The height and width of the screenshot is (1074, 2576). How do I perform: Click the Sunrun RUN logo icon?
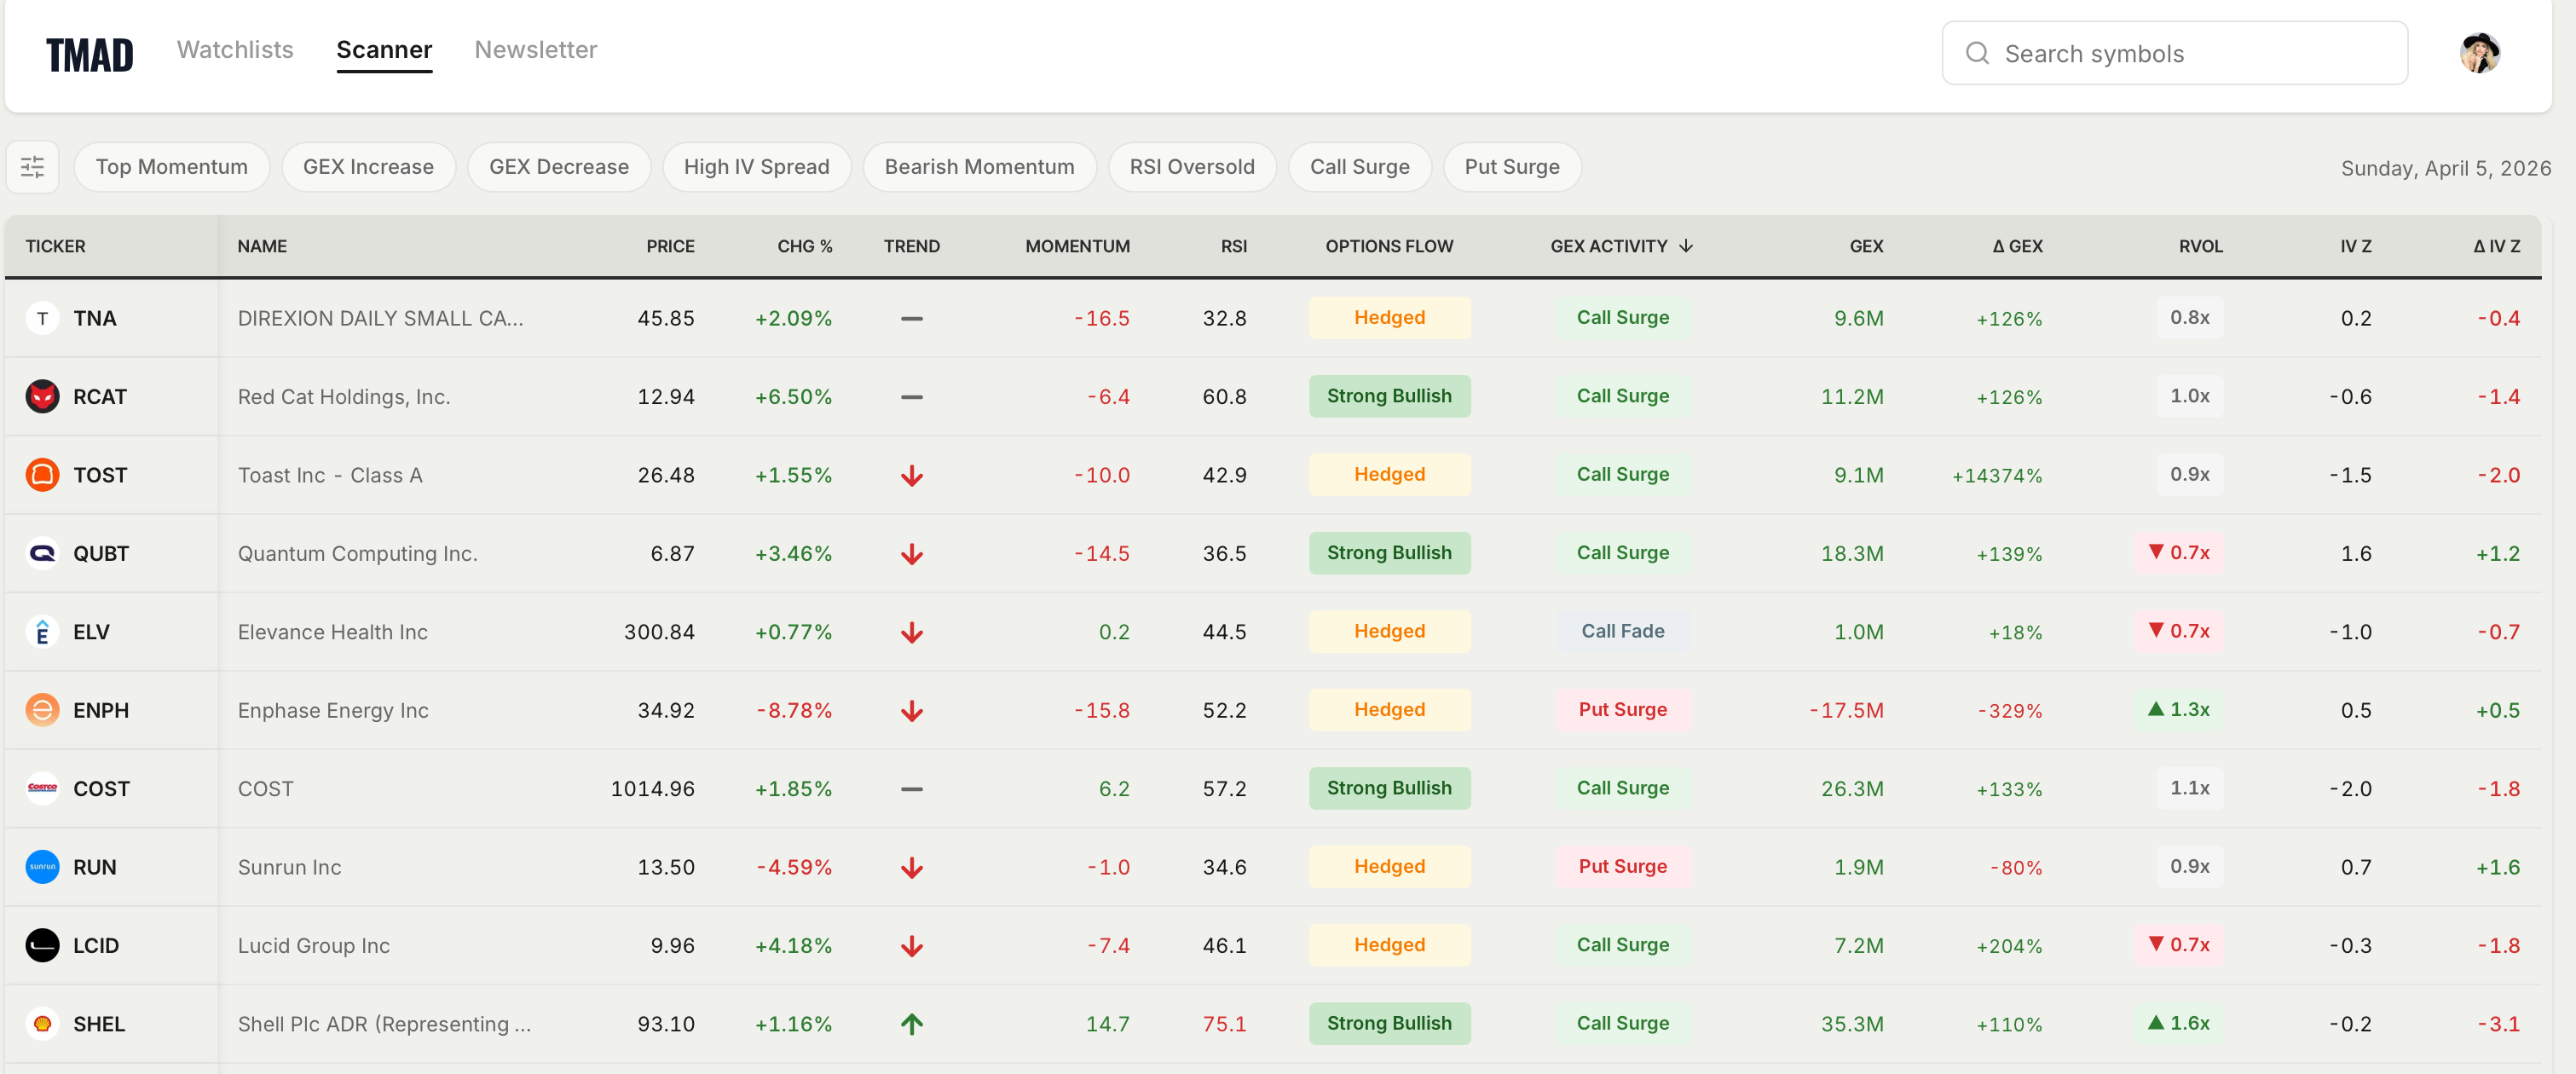[42, 866]
